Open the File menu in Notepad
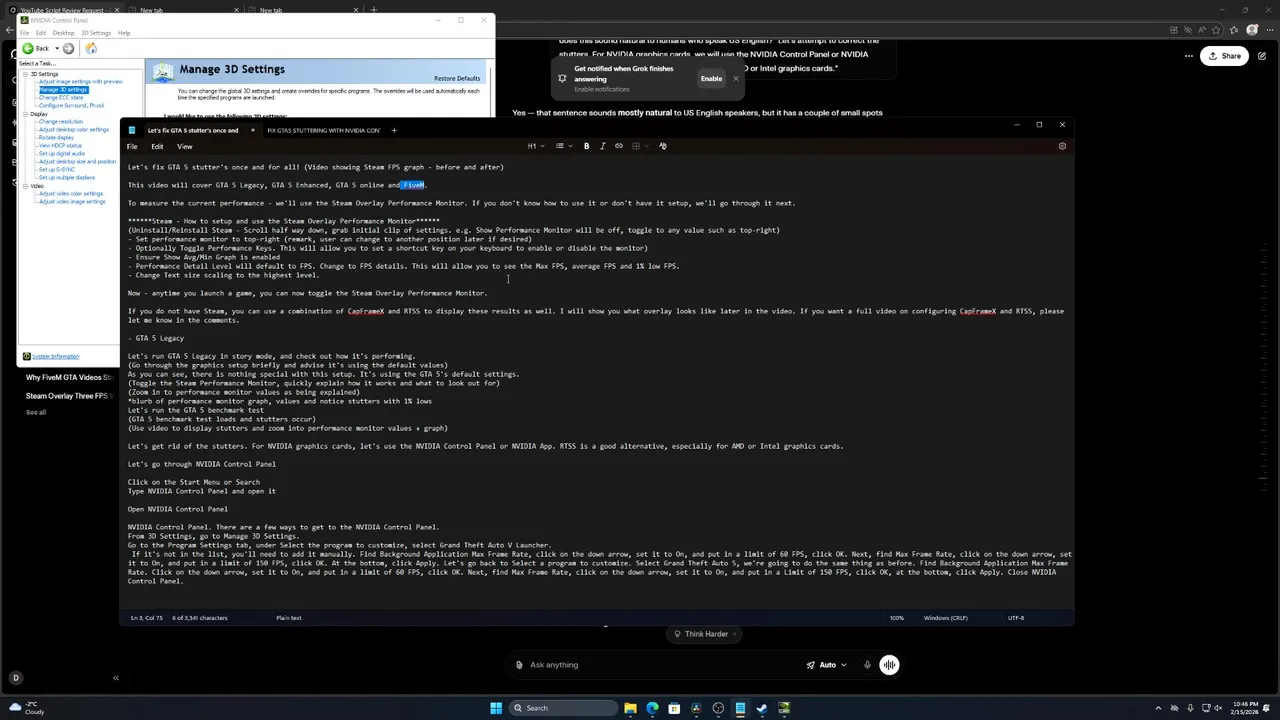 [132, 147]
